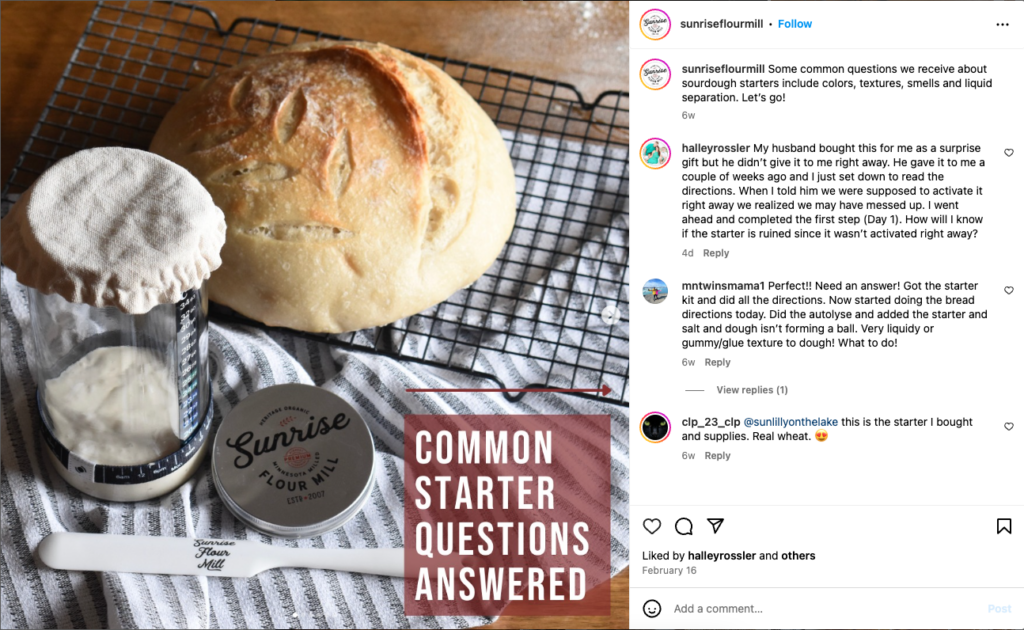The height and width of the screenshot is (630, 1024).
Task: Expand View replies (1)
Action: (752, 390)
